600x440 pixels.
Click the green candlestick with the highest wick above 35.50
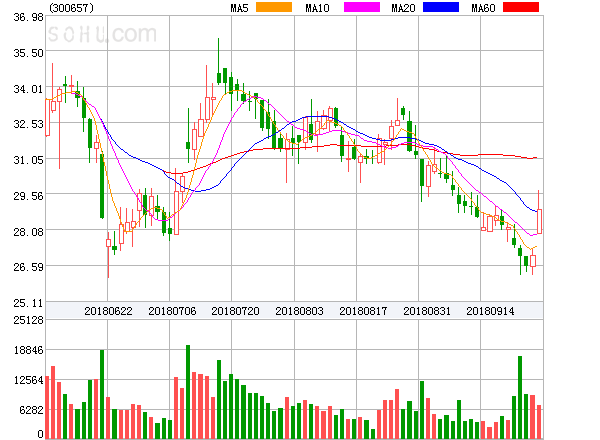(x=219, y=78)
